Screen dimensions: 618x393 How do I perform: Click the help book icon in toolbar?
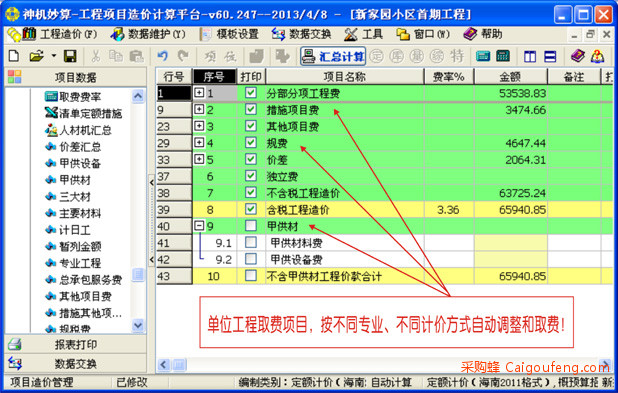pyautogui.click(x=577, y=56)
